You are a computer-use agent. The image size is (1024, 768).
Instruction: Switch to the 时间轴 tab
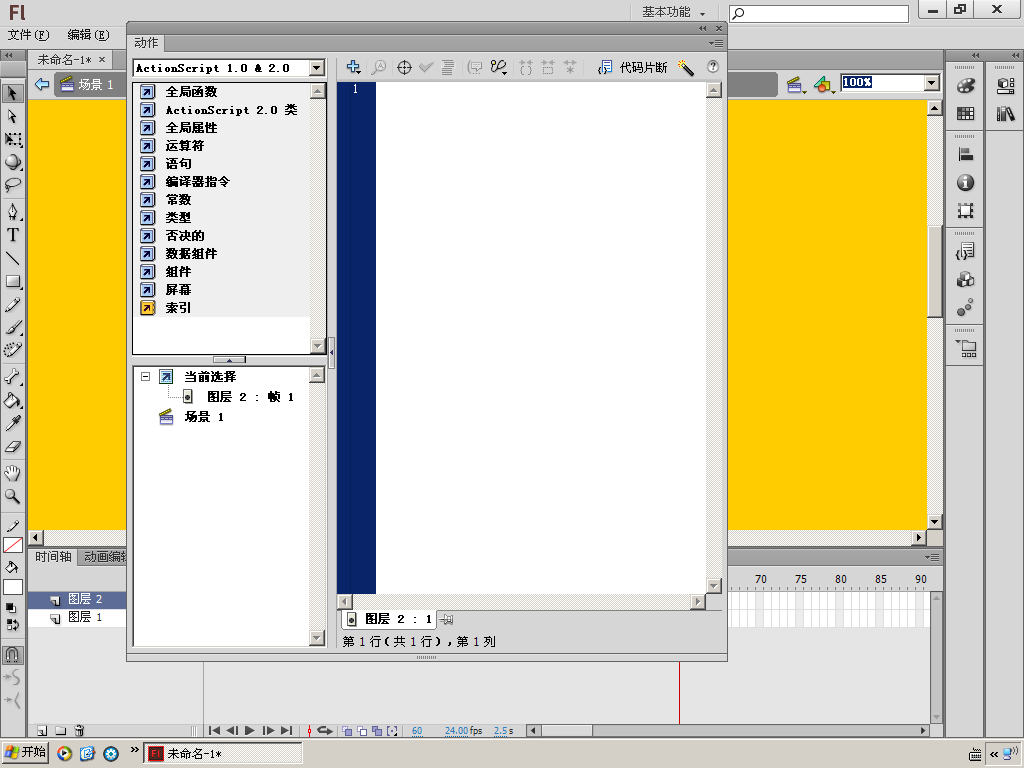click(53, 557)
